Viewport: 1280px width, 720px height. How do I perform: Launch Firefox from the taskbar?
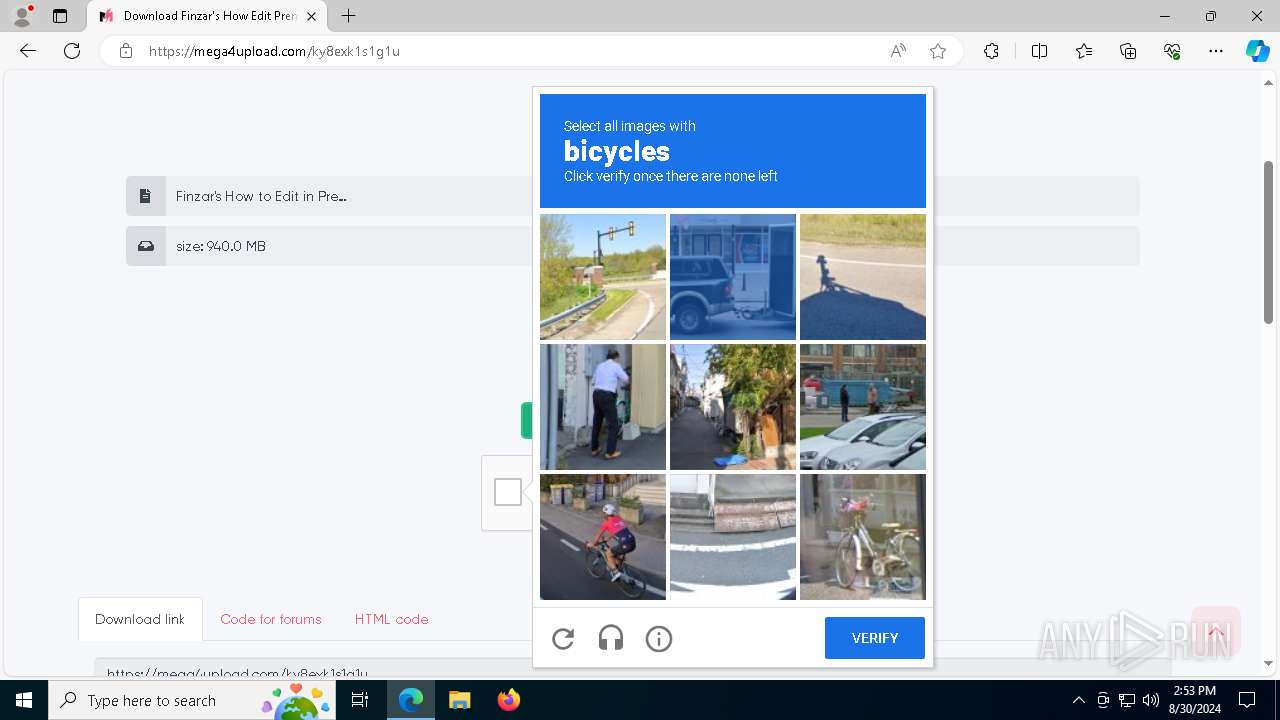coord(508,700)
